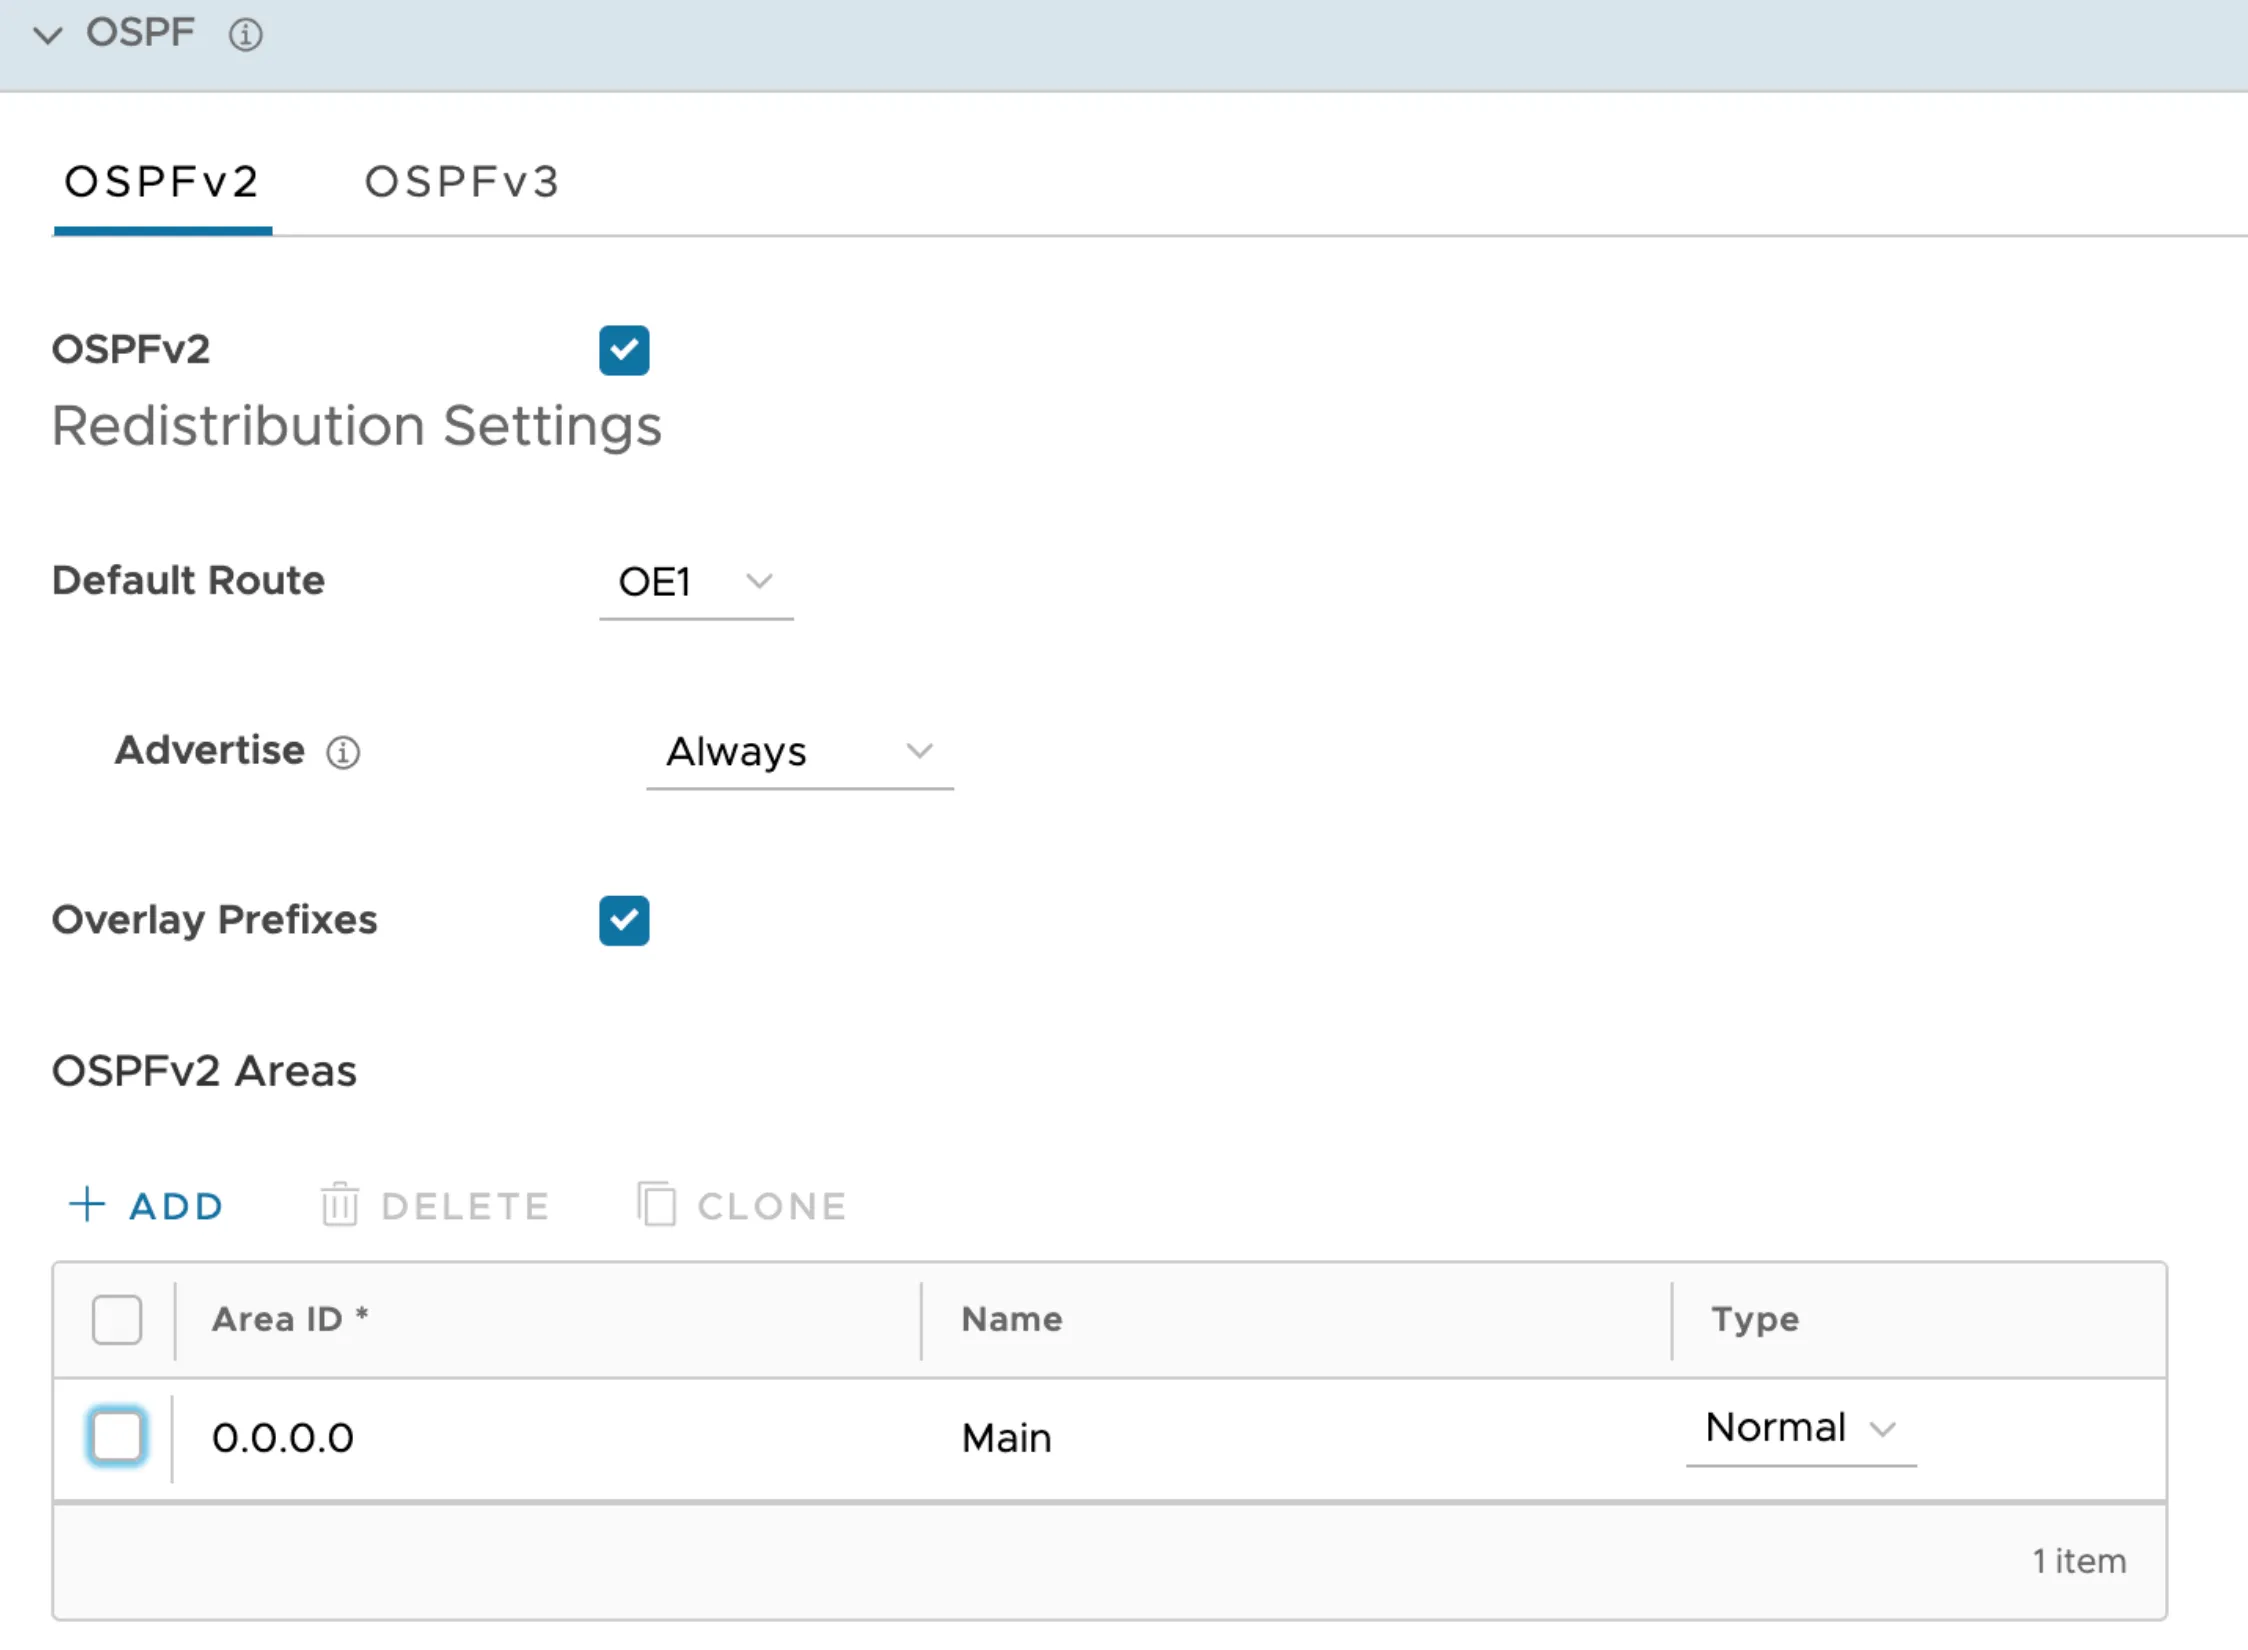2248x1650 pixels.
Task: Click the Advertise label
Action: pos(209,750)
